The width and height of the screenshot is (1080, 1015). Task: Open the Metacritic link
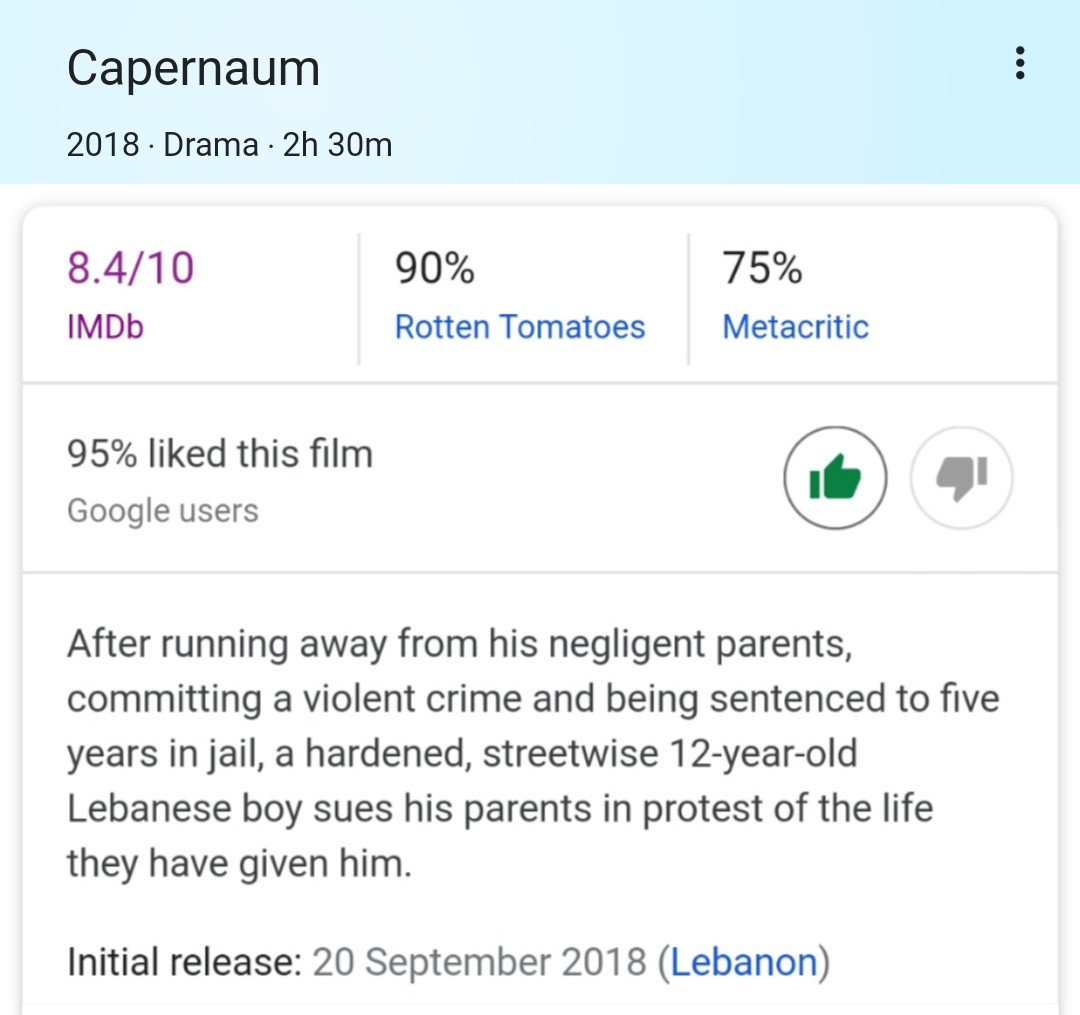point(795,327)
